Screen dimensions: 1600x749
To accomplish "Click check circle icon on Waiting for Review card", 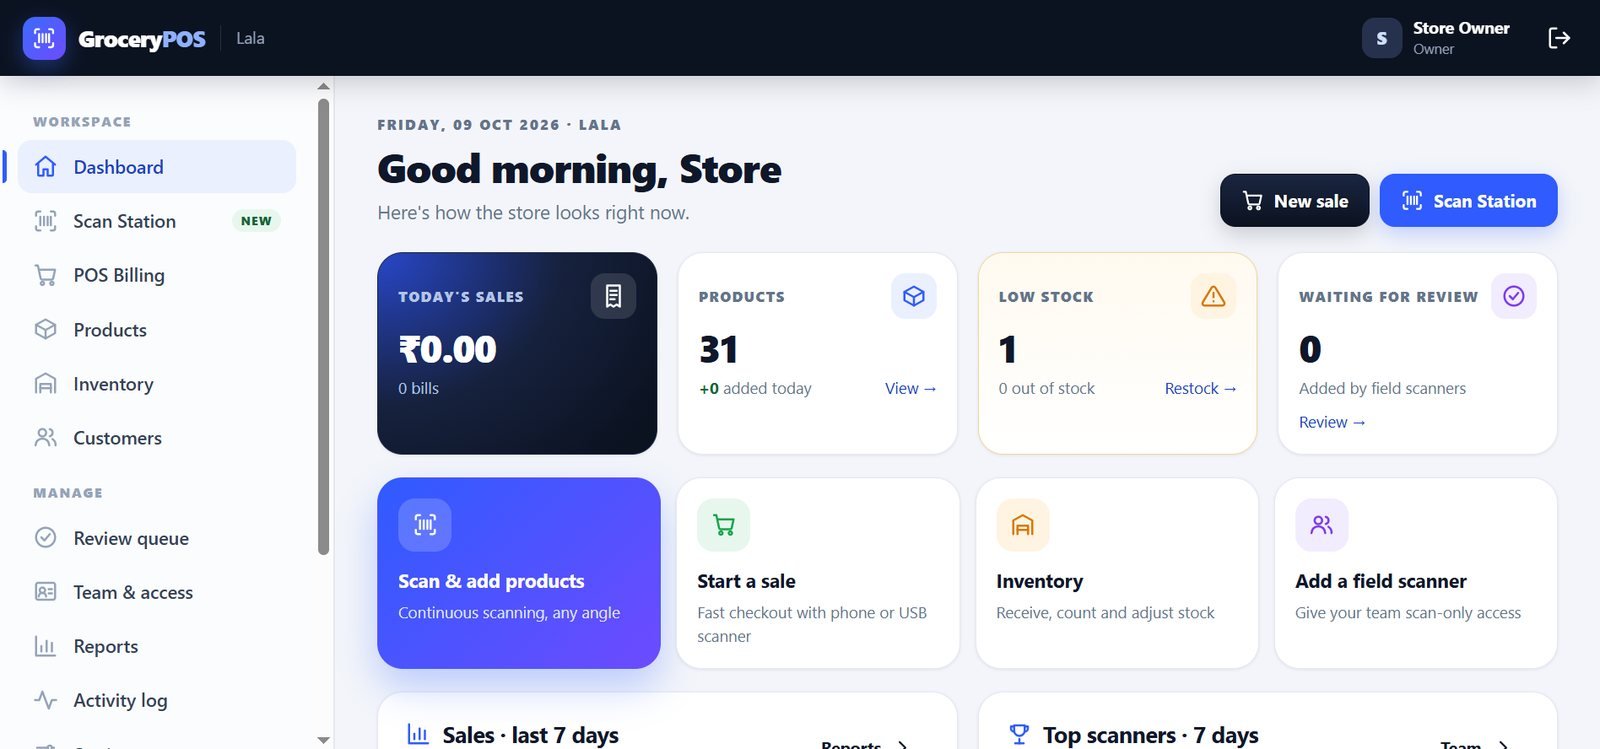I will pos(1514,296).
